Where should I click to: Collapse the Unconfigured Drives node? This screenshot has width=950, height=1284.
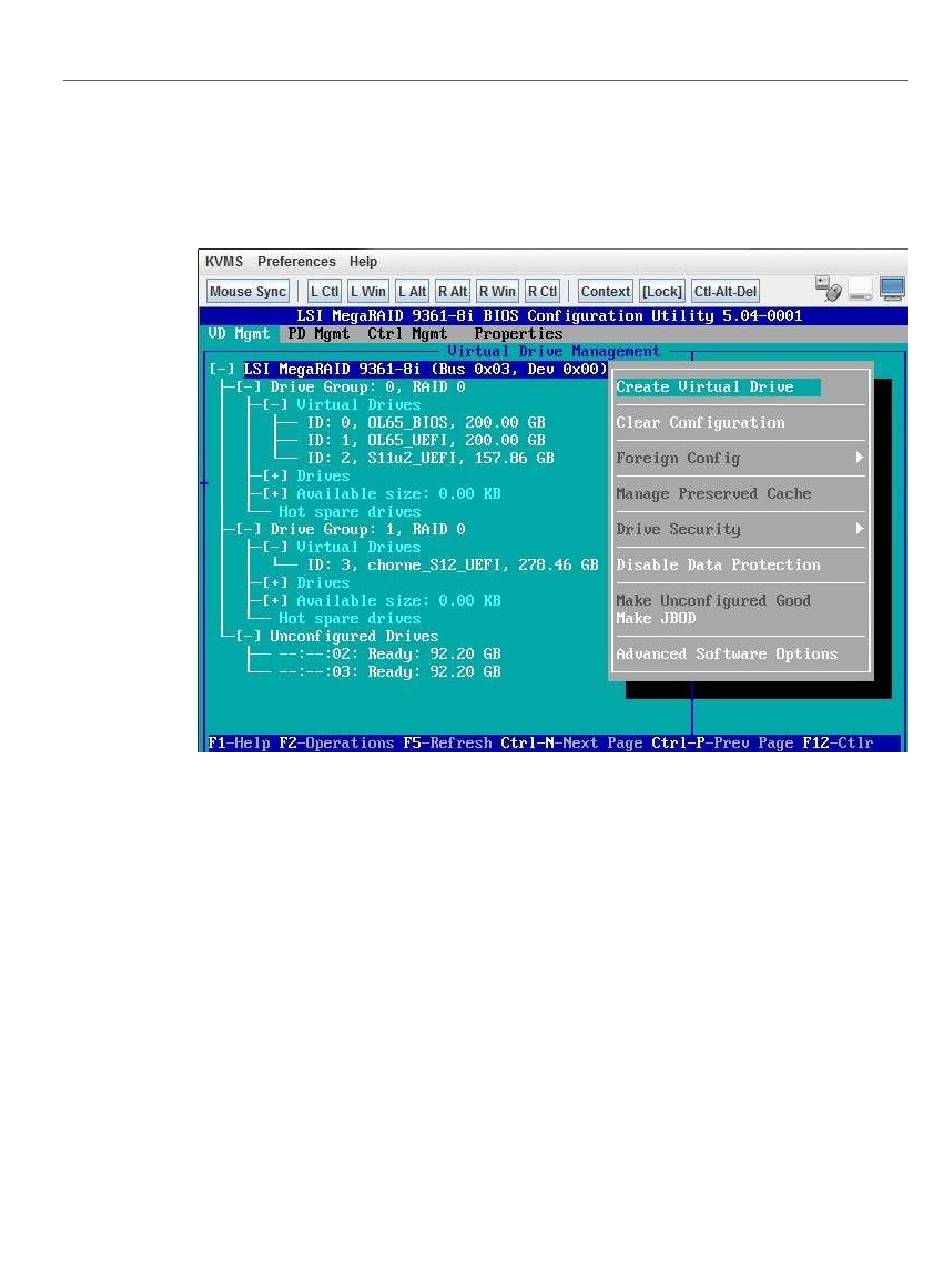pyautogui.click(x=250, y=636)
